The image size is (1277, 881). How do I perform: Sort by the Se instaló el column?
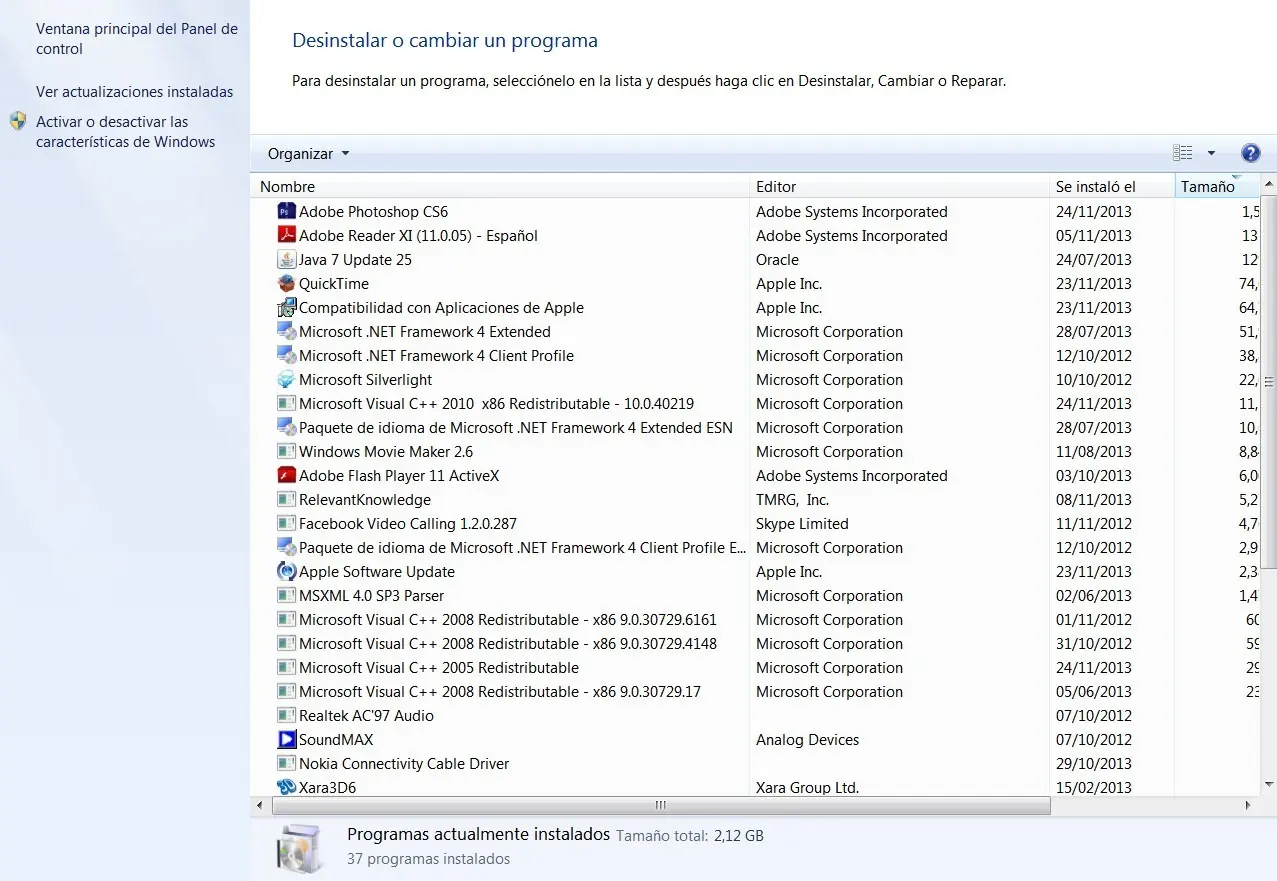[x=1112, y=186]
